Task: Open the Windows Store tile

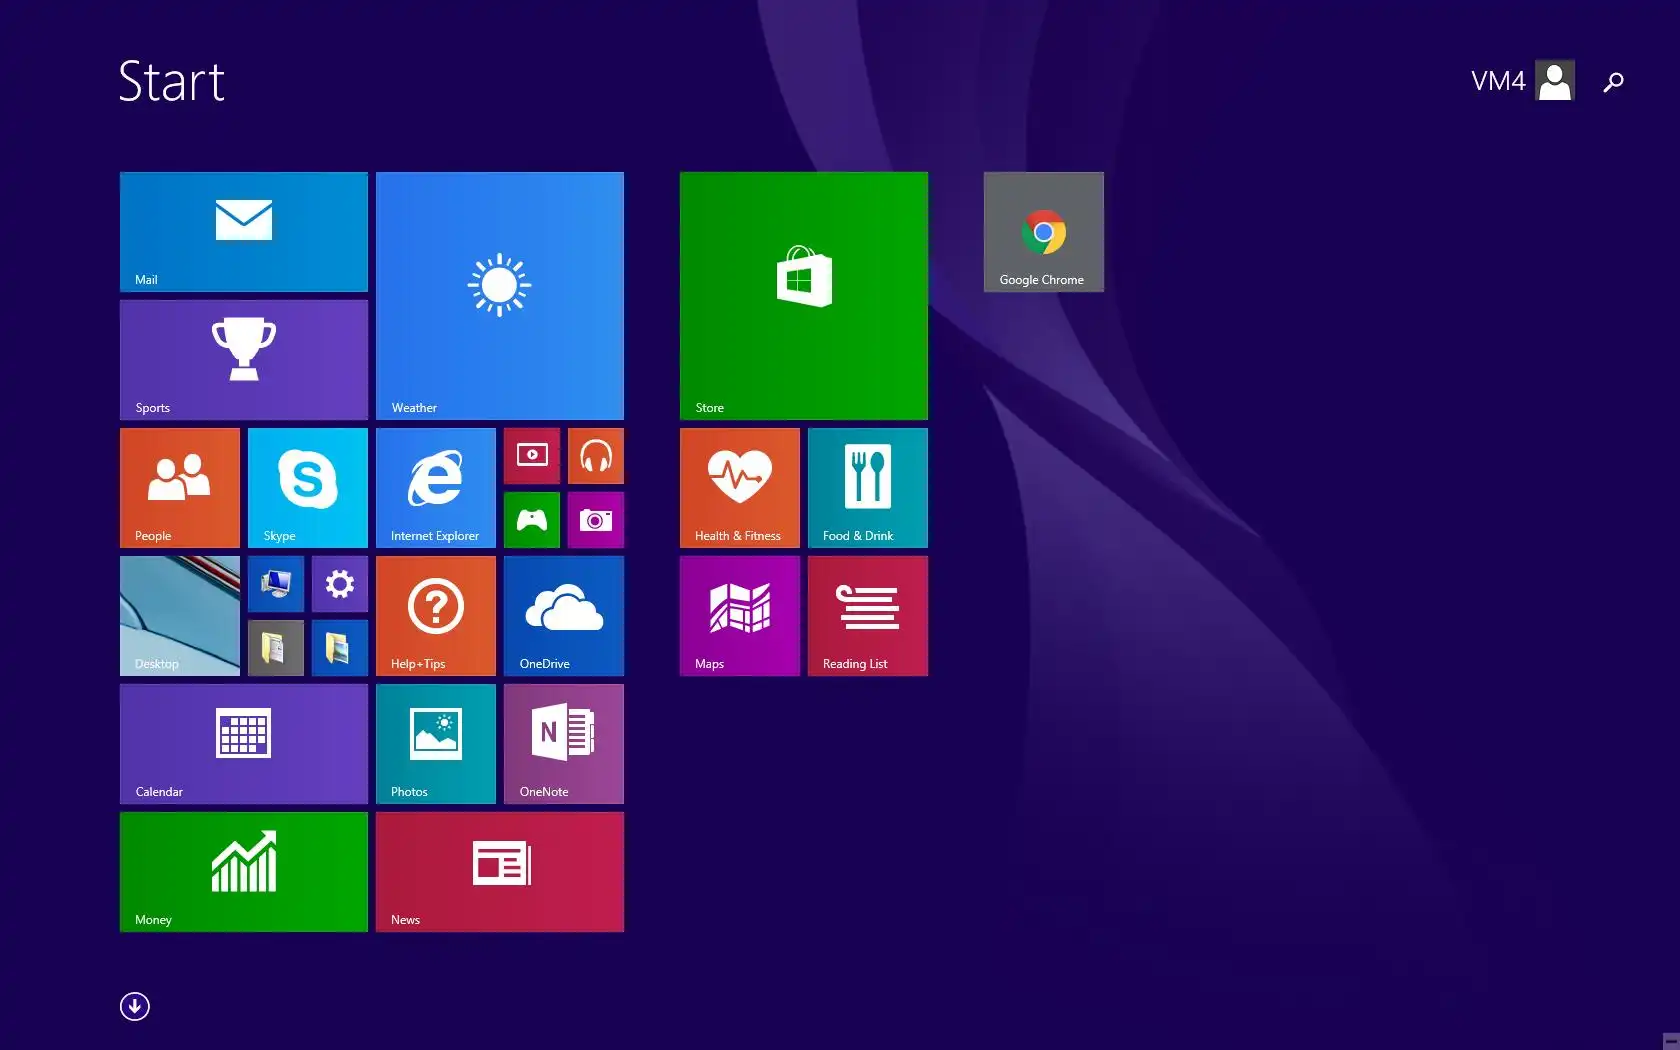Action: pos(804,296)
